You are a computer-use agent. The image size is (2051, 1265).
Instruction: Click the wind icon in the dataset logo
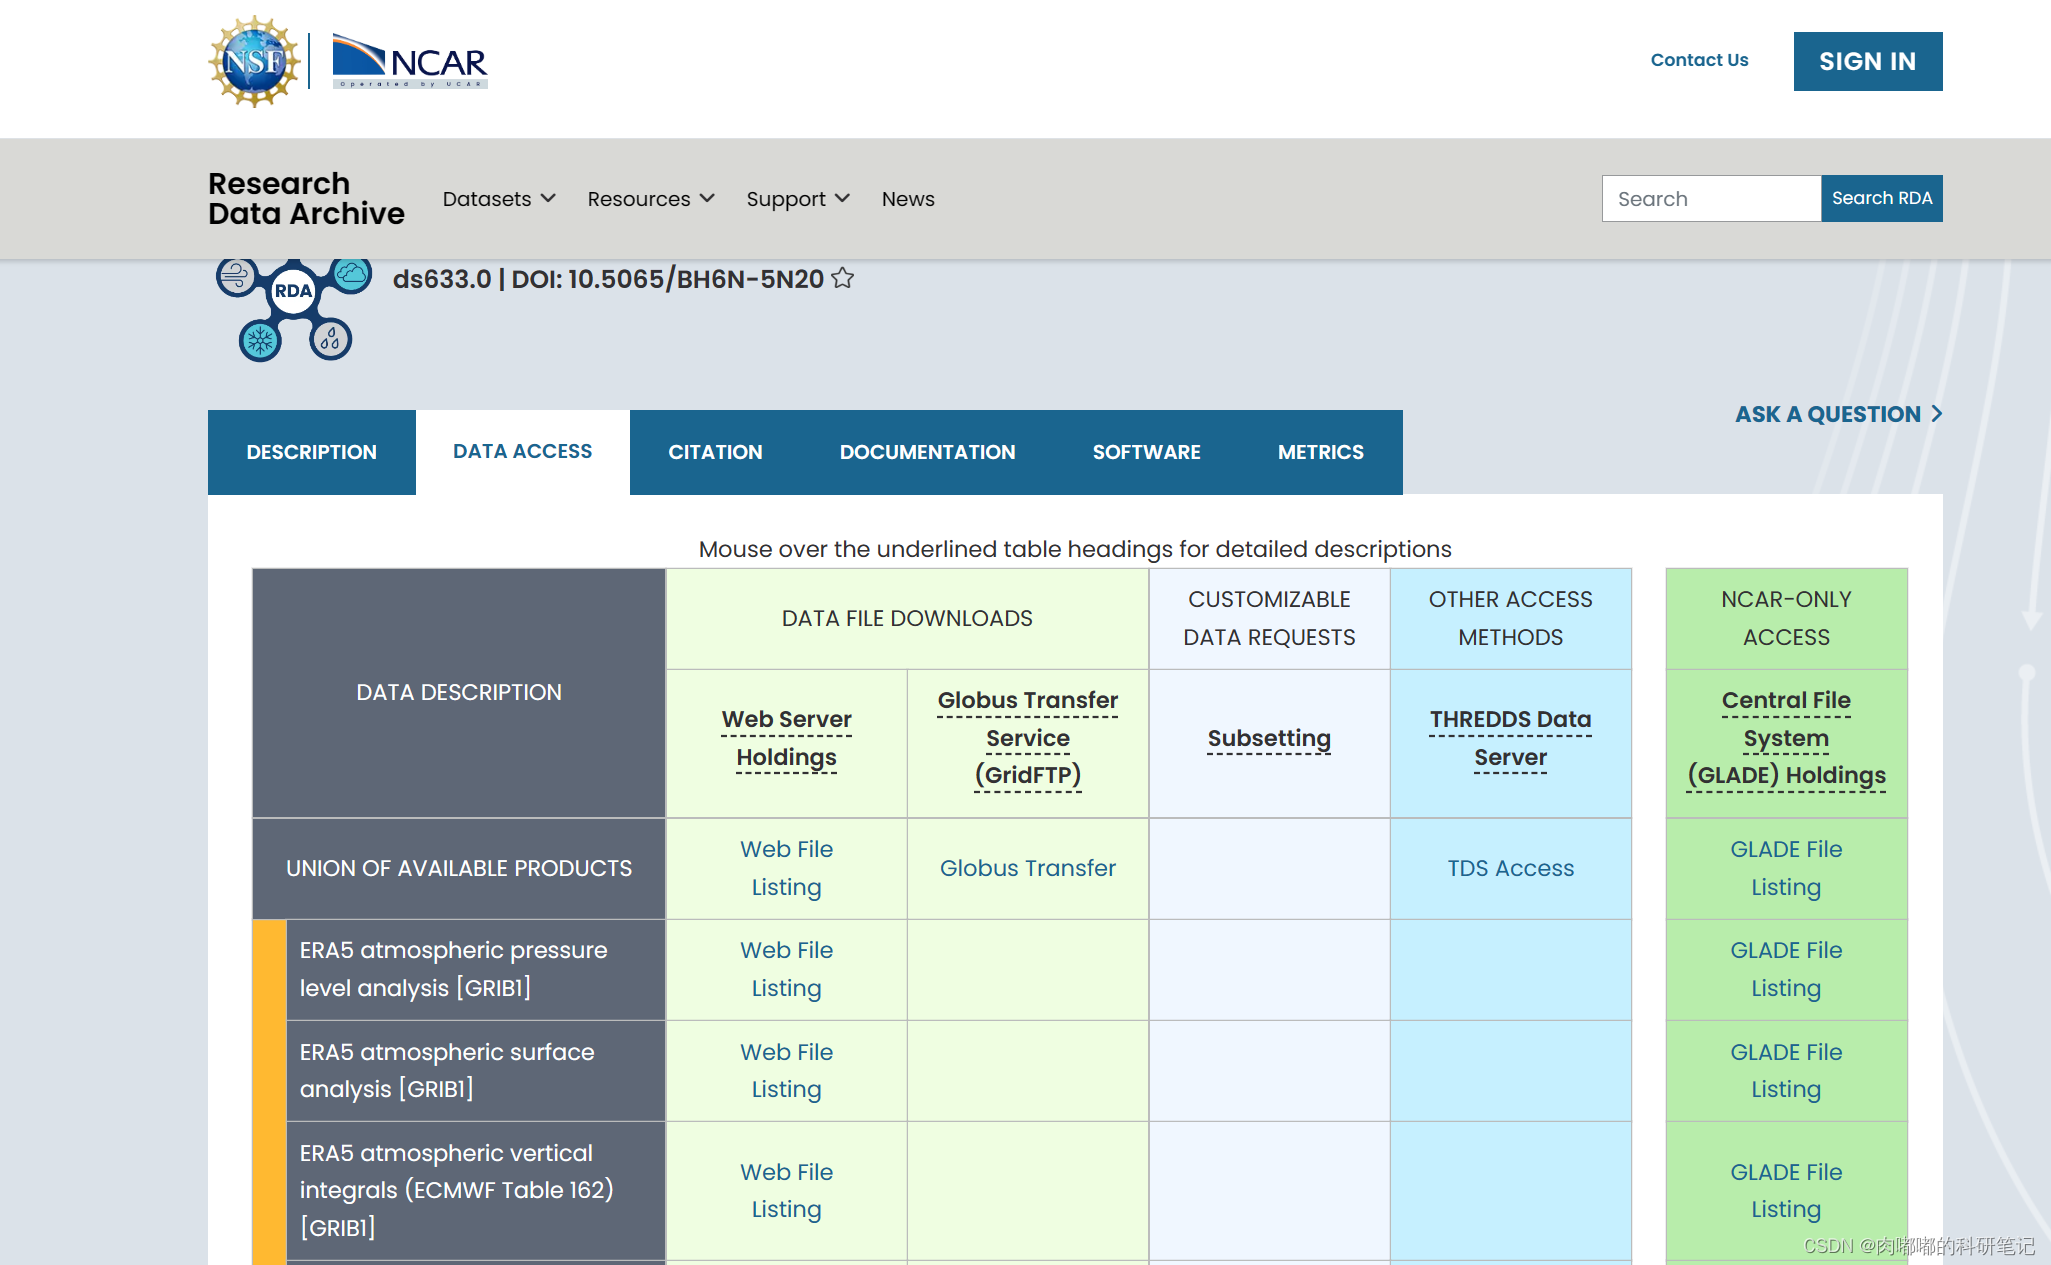[x=237, y=275]
